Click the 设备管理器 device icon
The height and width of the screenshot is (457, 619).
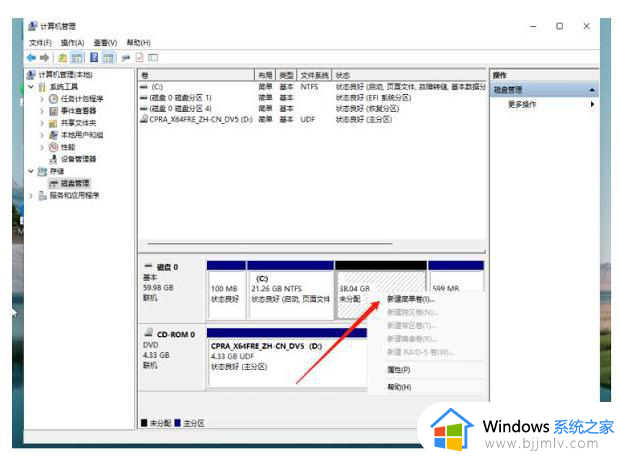coord(53,159)
